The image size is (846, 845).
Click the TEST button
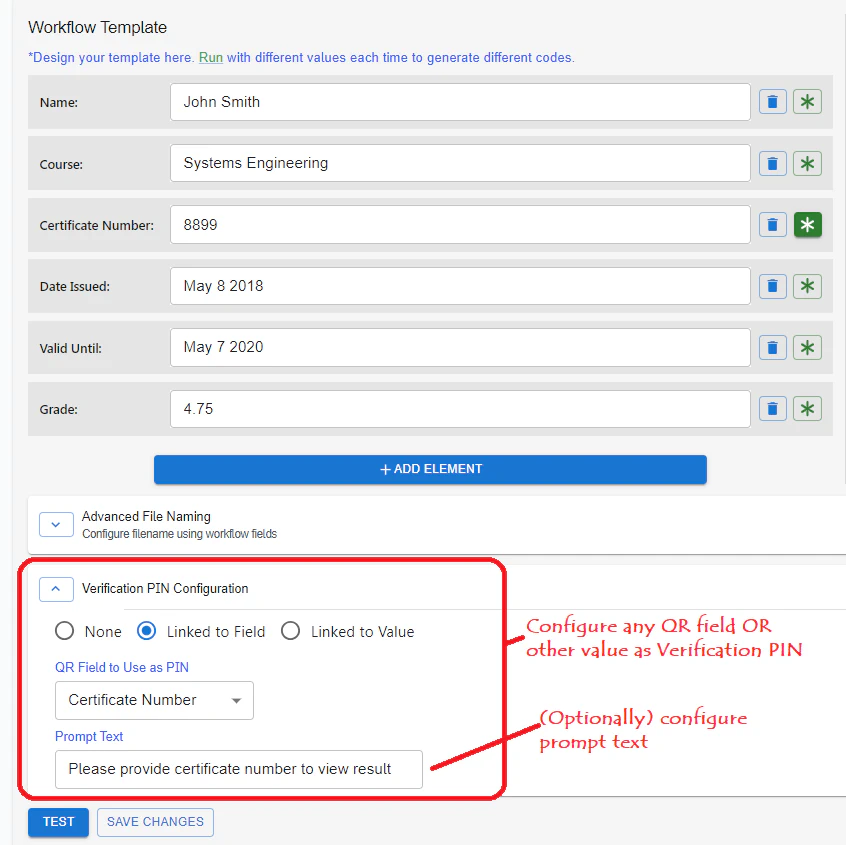pyautogui.click(x=57, y=822)
